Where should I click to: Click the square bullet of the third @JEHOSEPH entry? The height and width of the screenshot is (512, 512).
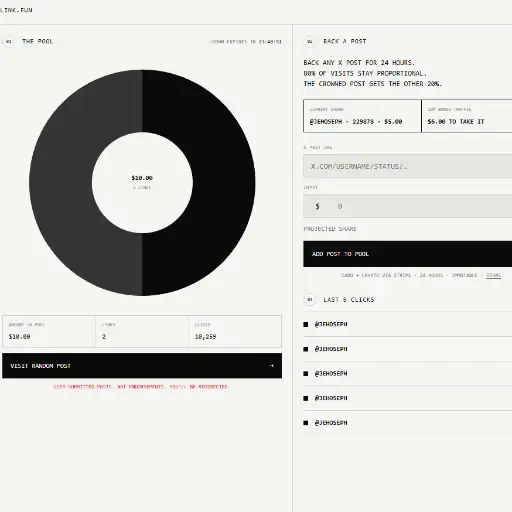click(306, 374)
